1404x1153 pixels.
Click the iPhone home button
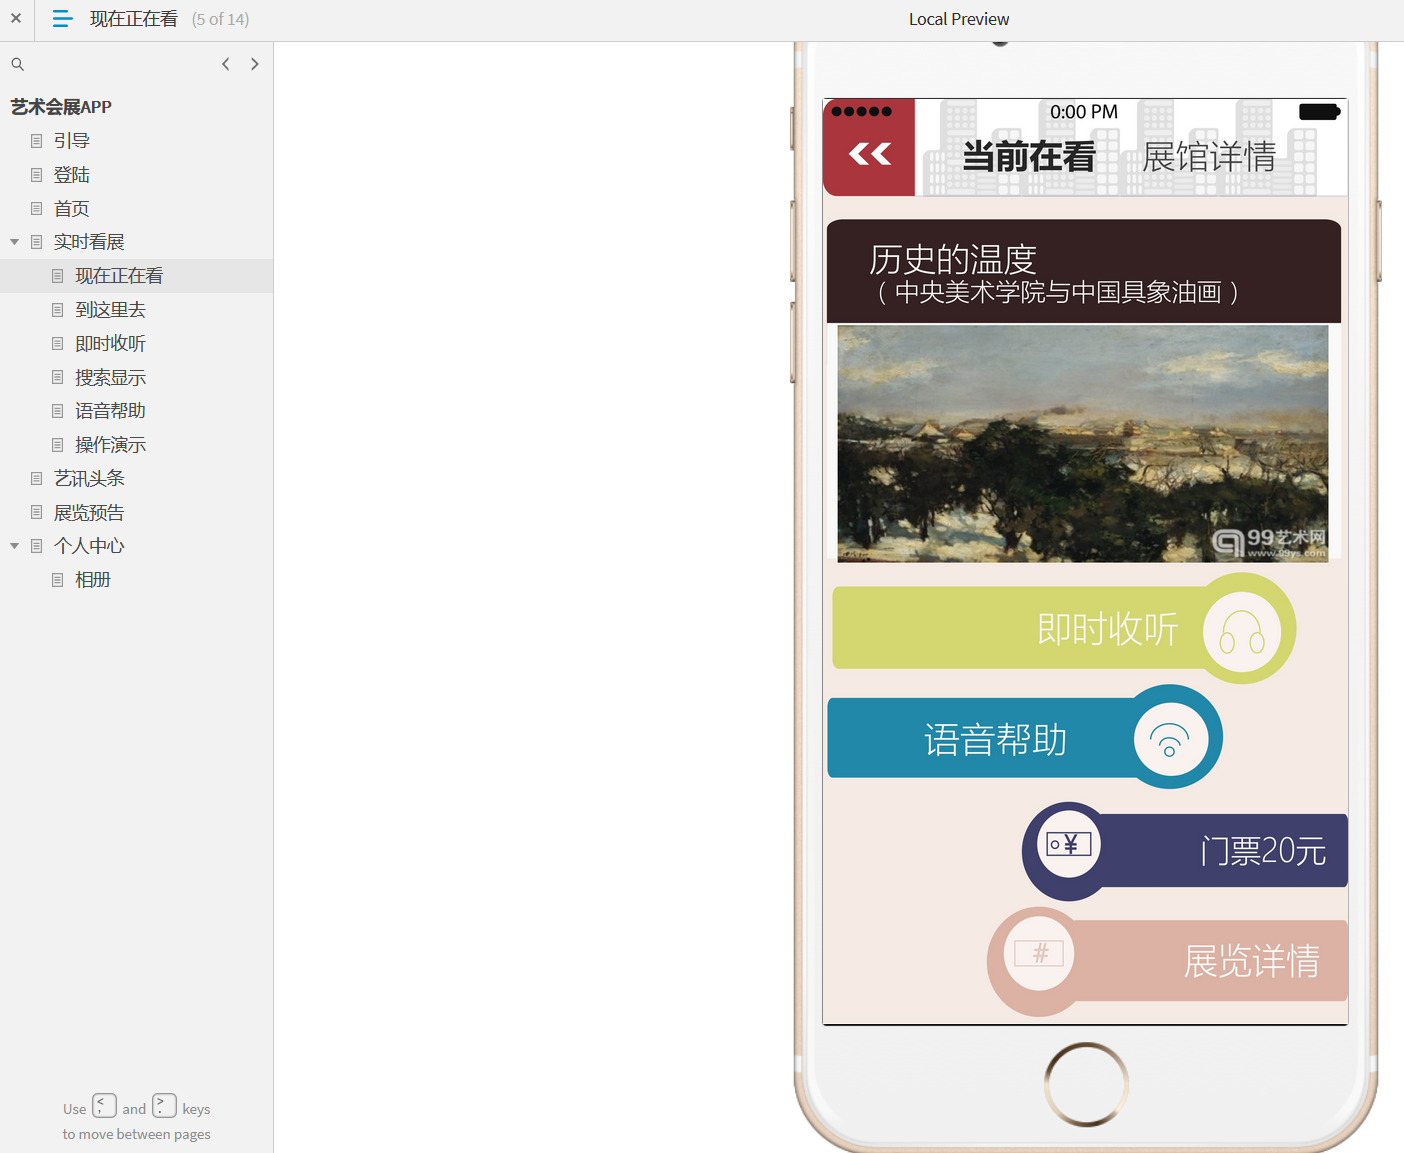click(1086, 1084)
